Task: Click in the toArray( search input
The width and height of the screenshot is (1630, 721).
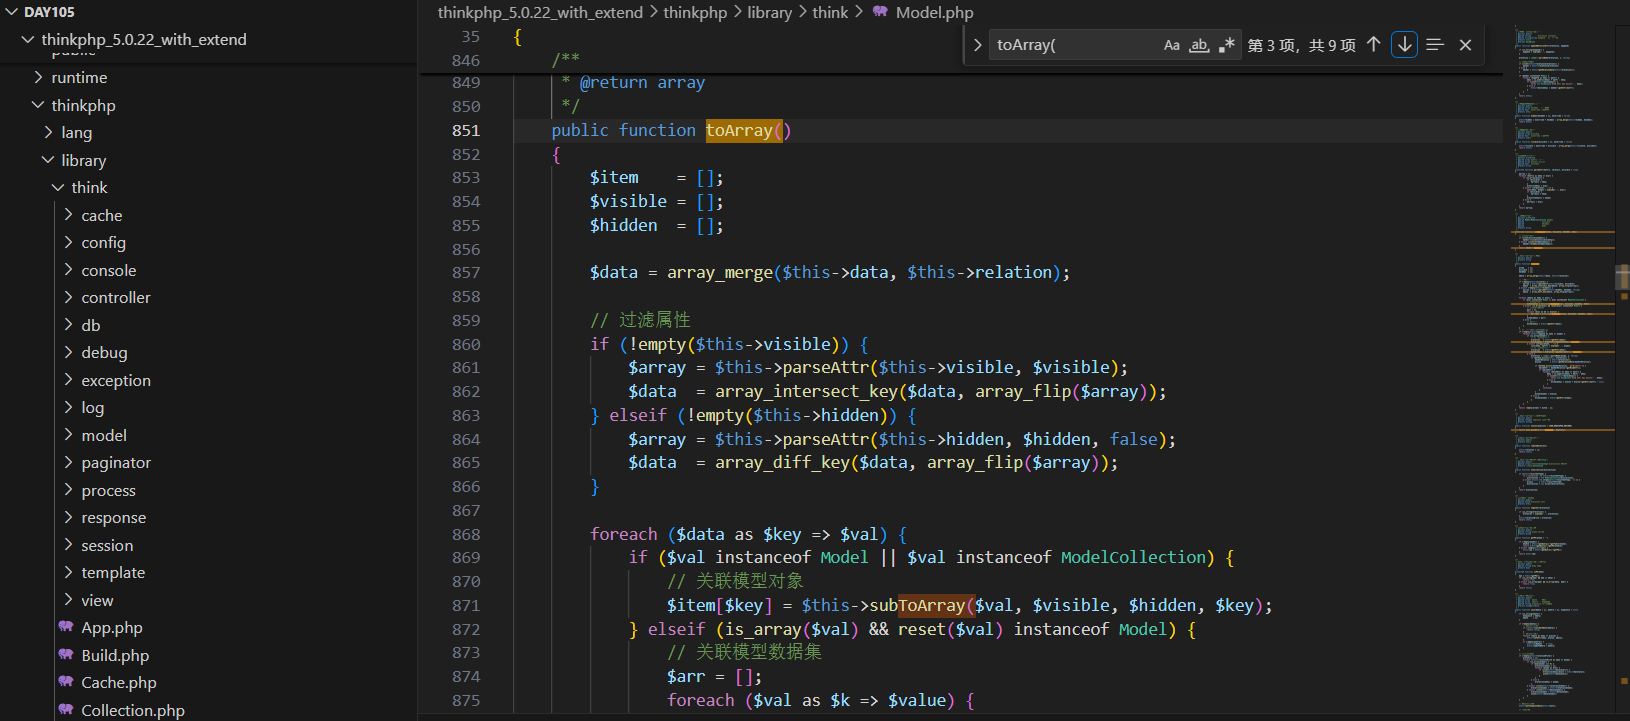Action: [1070, 45]
